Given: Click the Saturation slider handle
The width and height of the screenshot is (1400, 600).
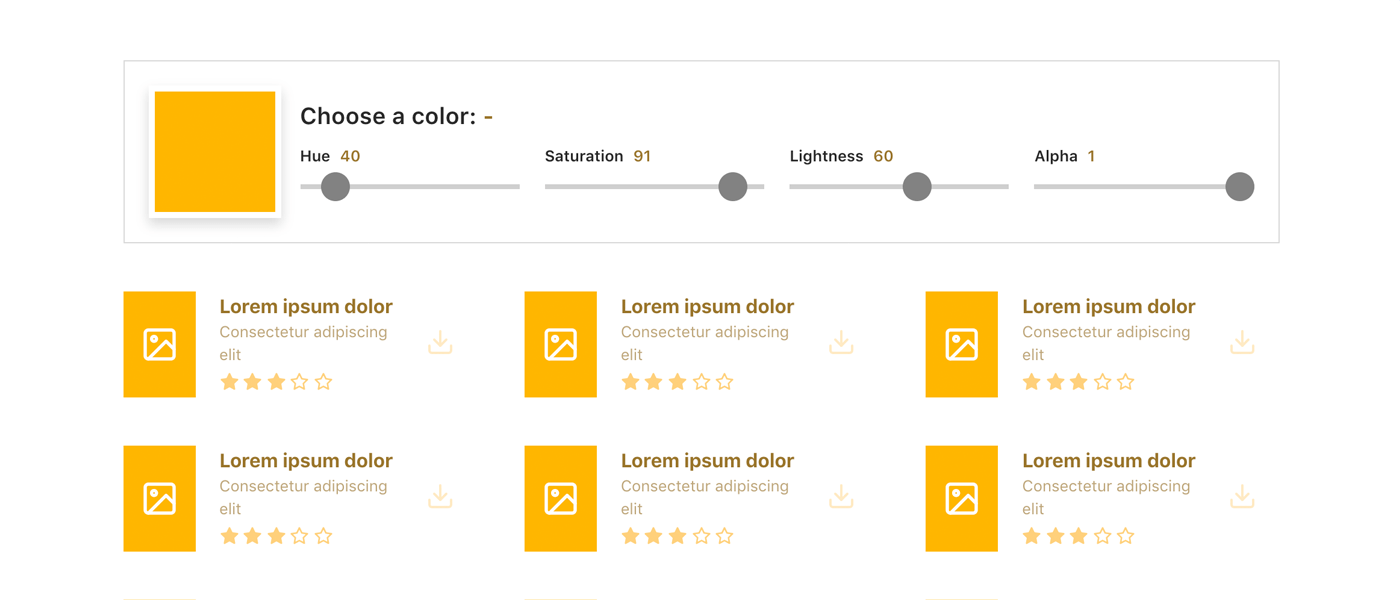Looking at the screenshot, I should [733, 186].
